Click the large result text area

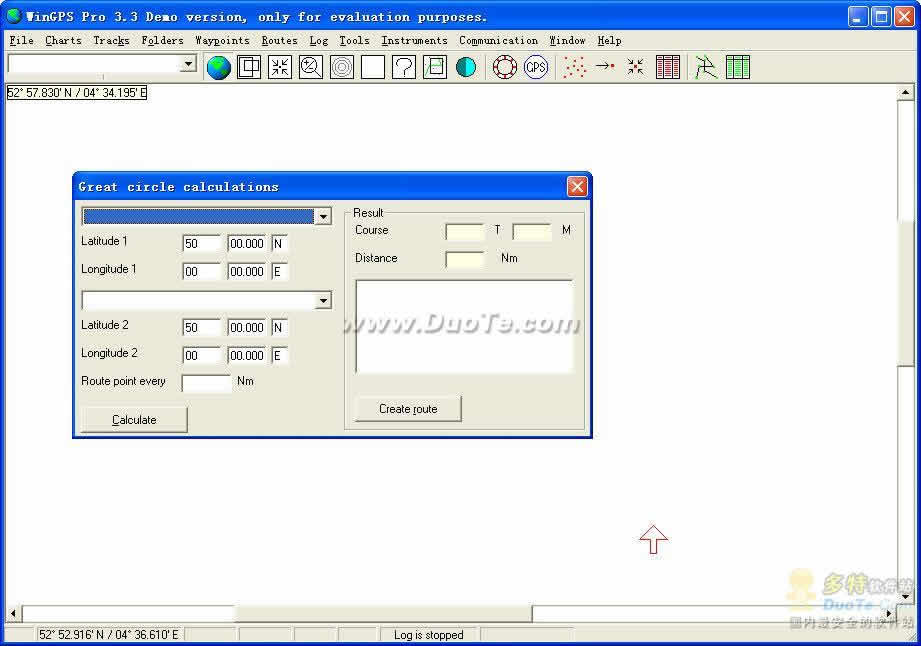464,327
